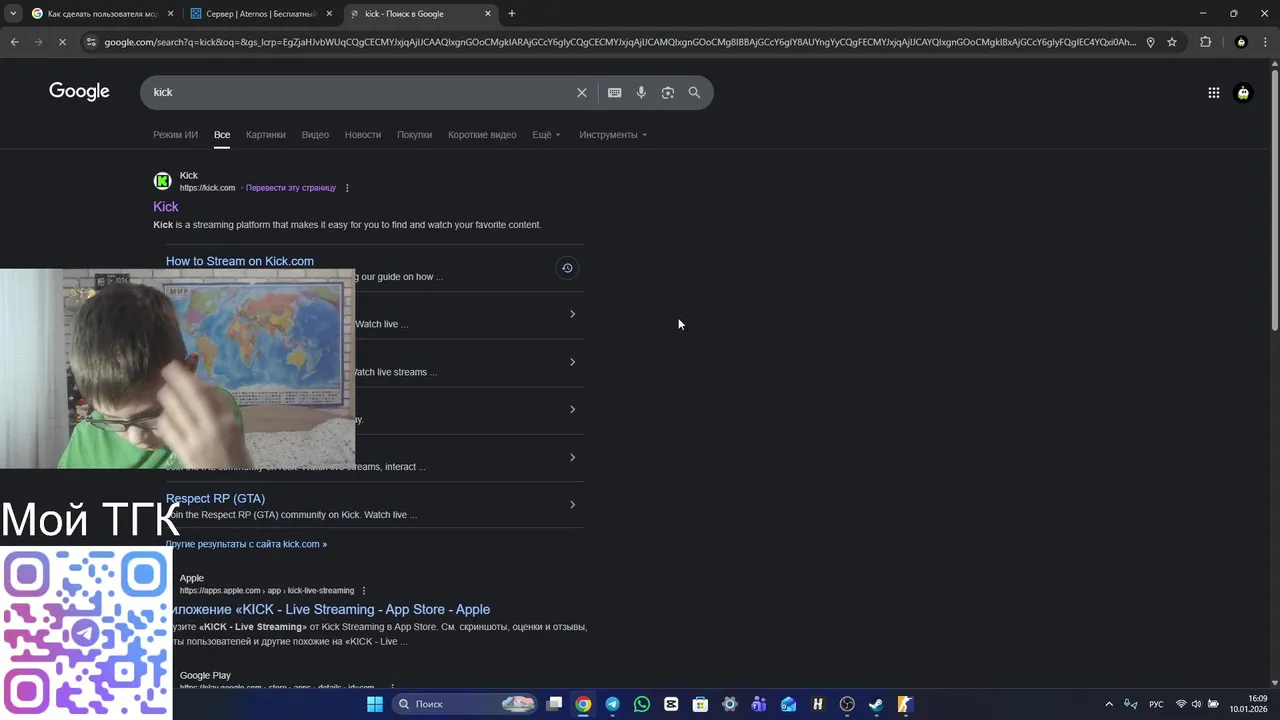Viewport: 1280px width, 720px height.
Task: Open the history clock icon beside How to Stream
Action: pyautogui.click(x=567, y=268)
